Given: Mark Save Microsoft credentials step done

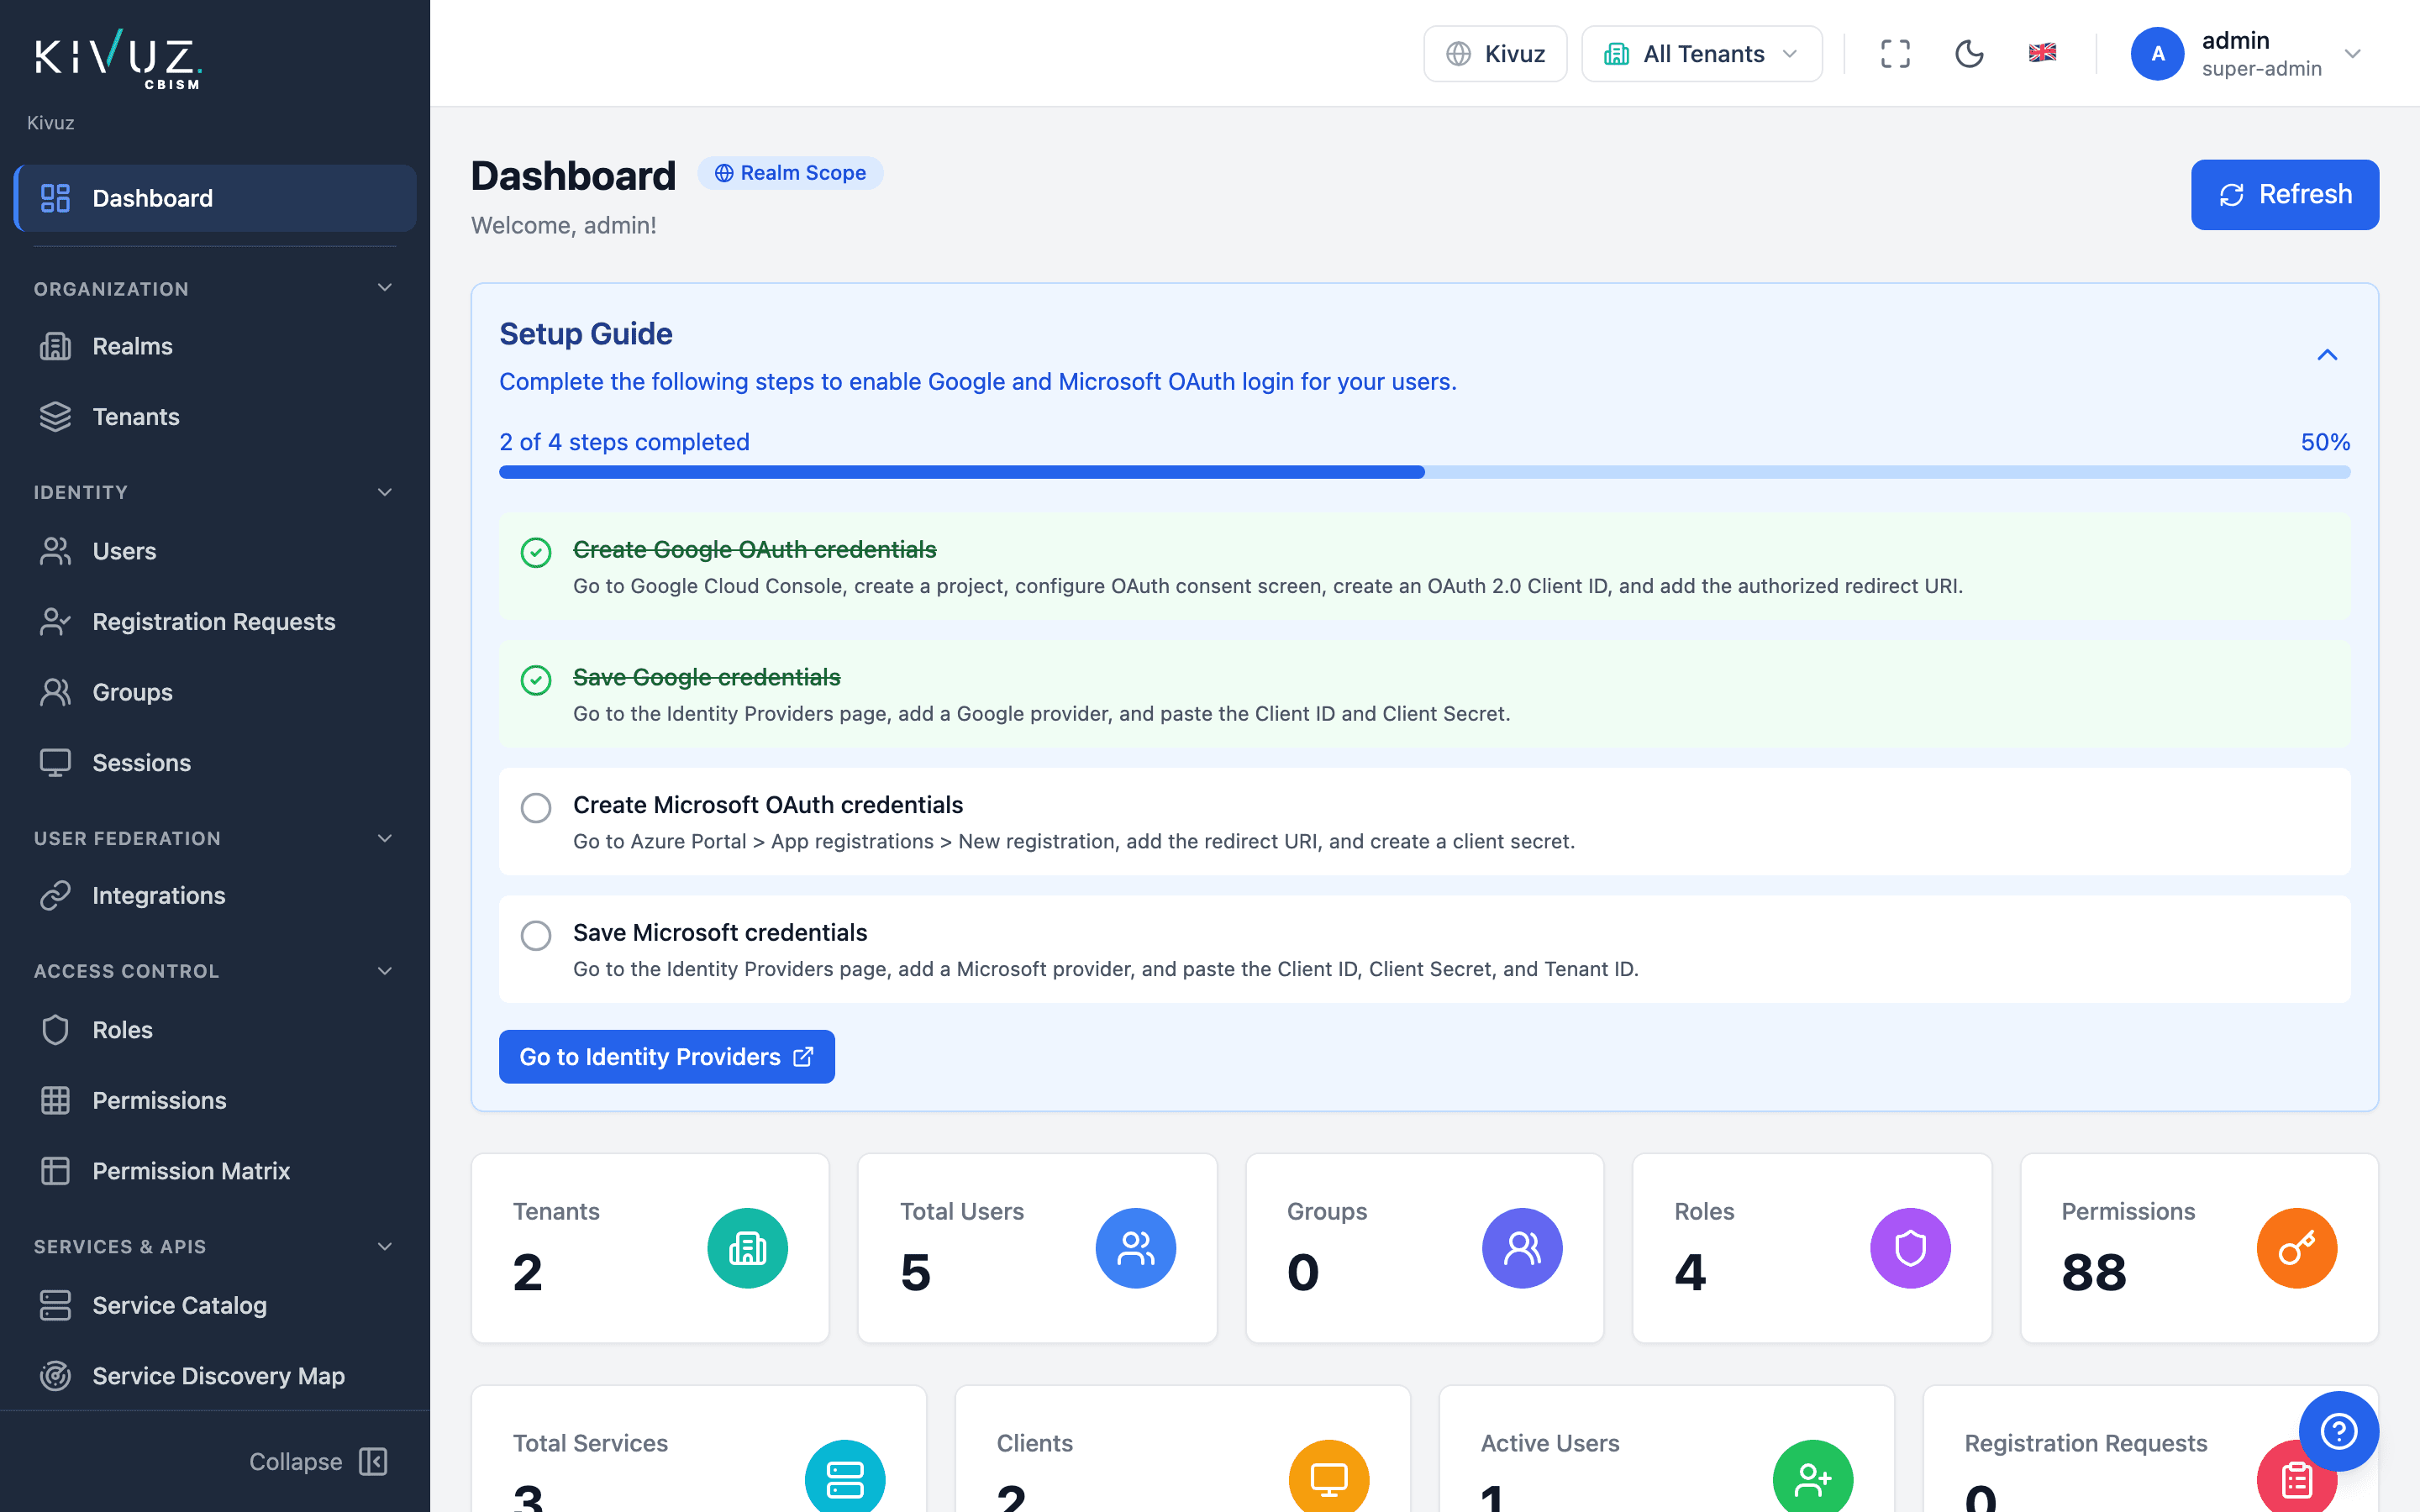Looking at the screenshot, I should coord(536,935).
